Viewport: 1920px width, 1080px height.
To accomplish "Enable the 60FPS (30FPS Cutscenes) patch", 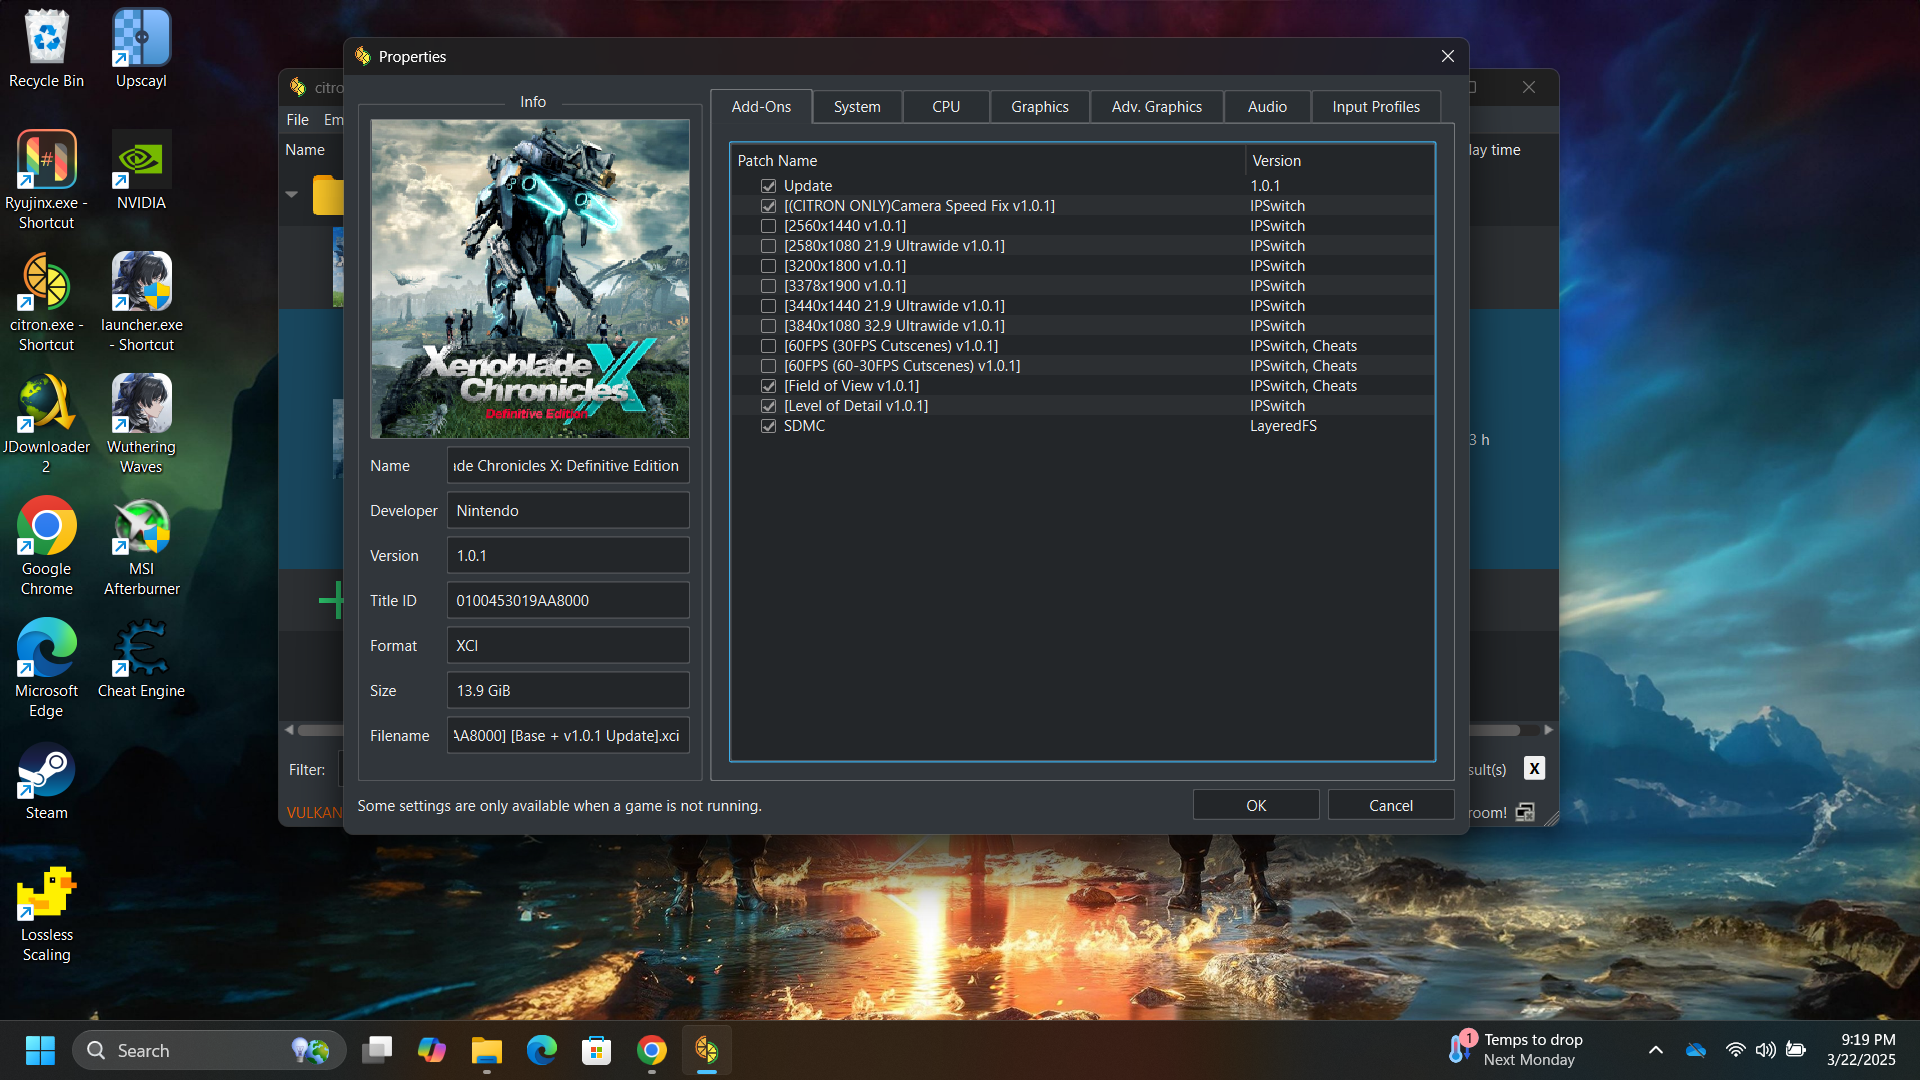I will [x=768, y=346].
